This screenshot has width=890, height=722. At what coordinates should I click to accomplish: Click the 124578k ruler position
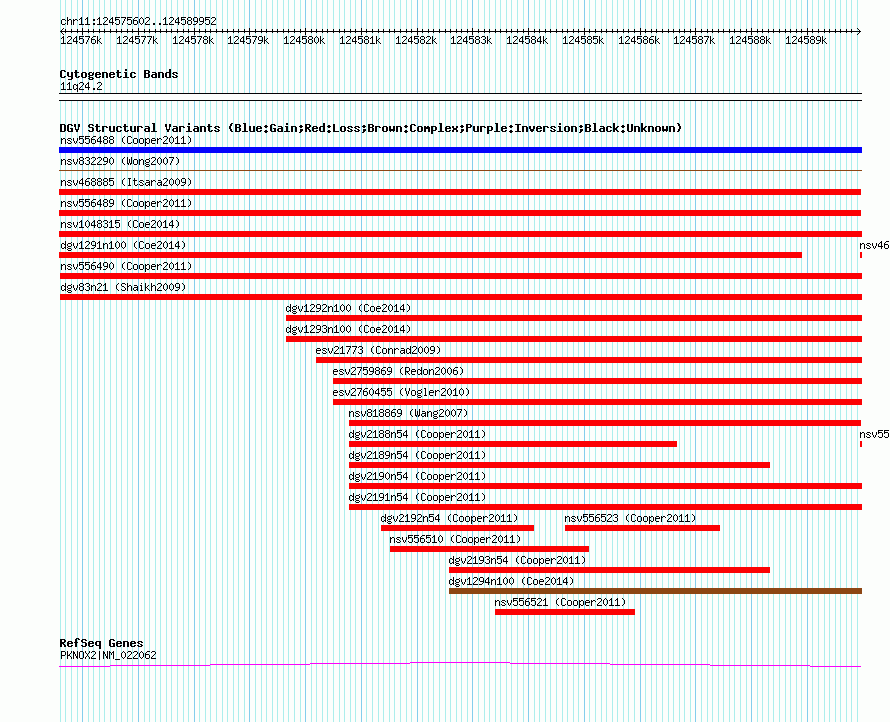tap(193, 40)
